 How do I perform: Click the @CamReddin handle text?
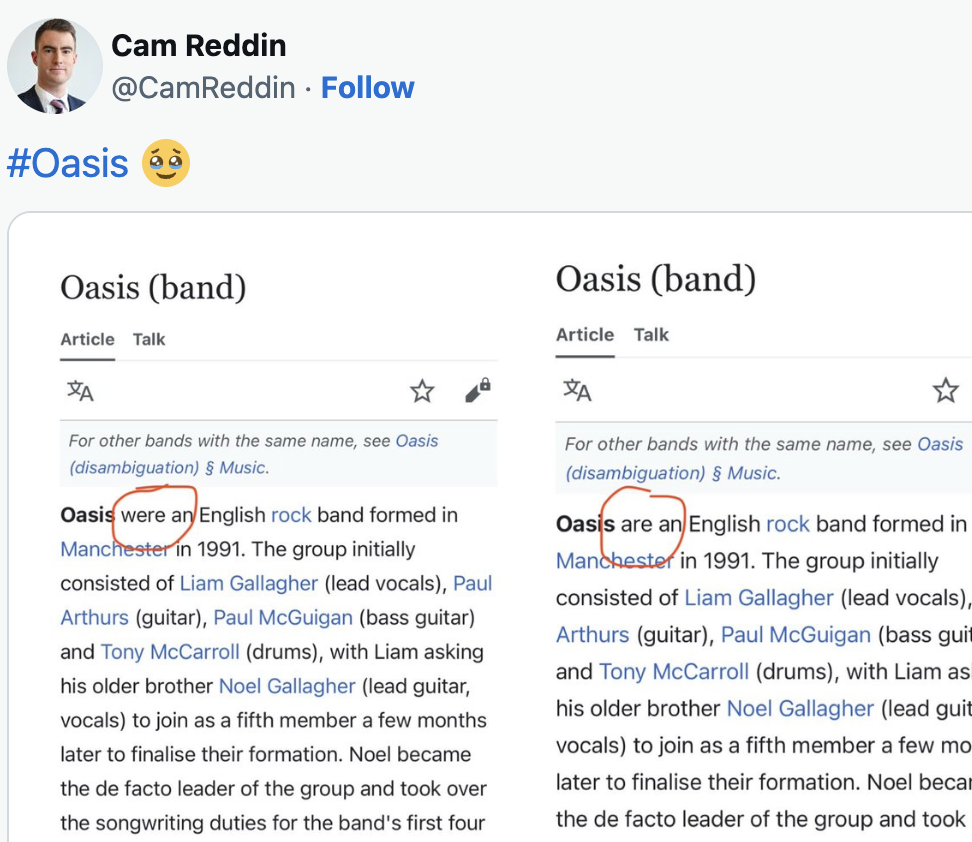[203, 87]
